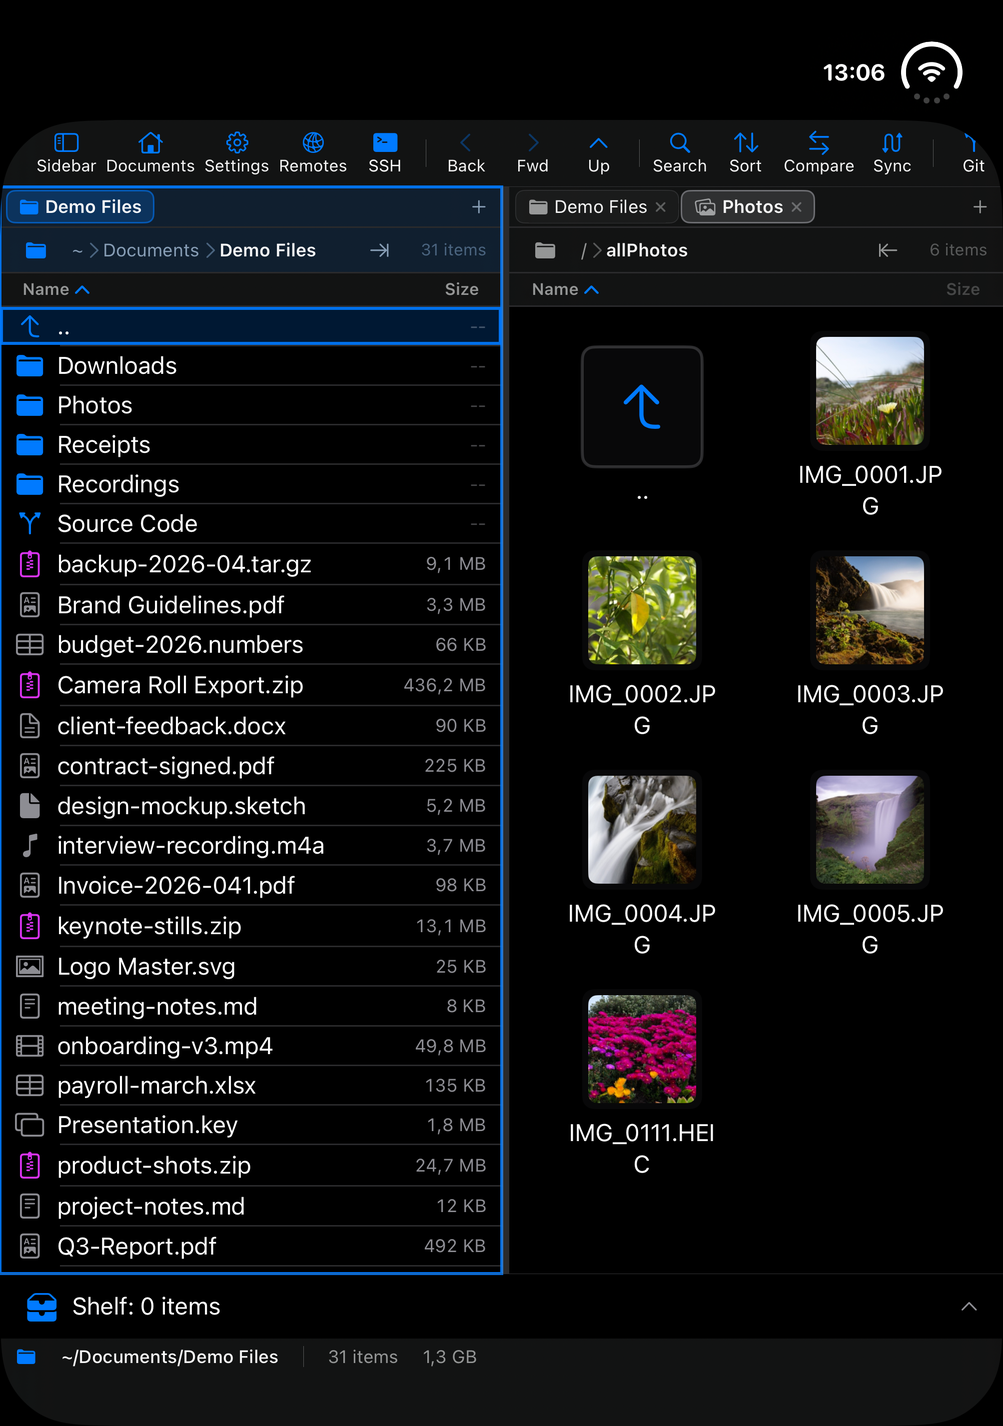
Task: Select parent directory row in left pane
Action: click(251, 327)
